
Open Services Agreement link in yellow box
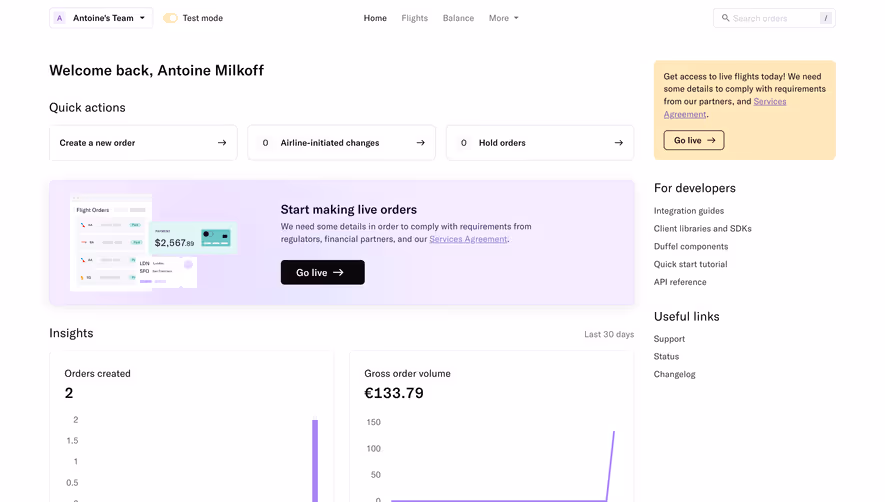tap(725, 108)
